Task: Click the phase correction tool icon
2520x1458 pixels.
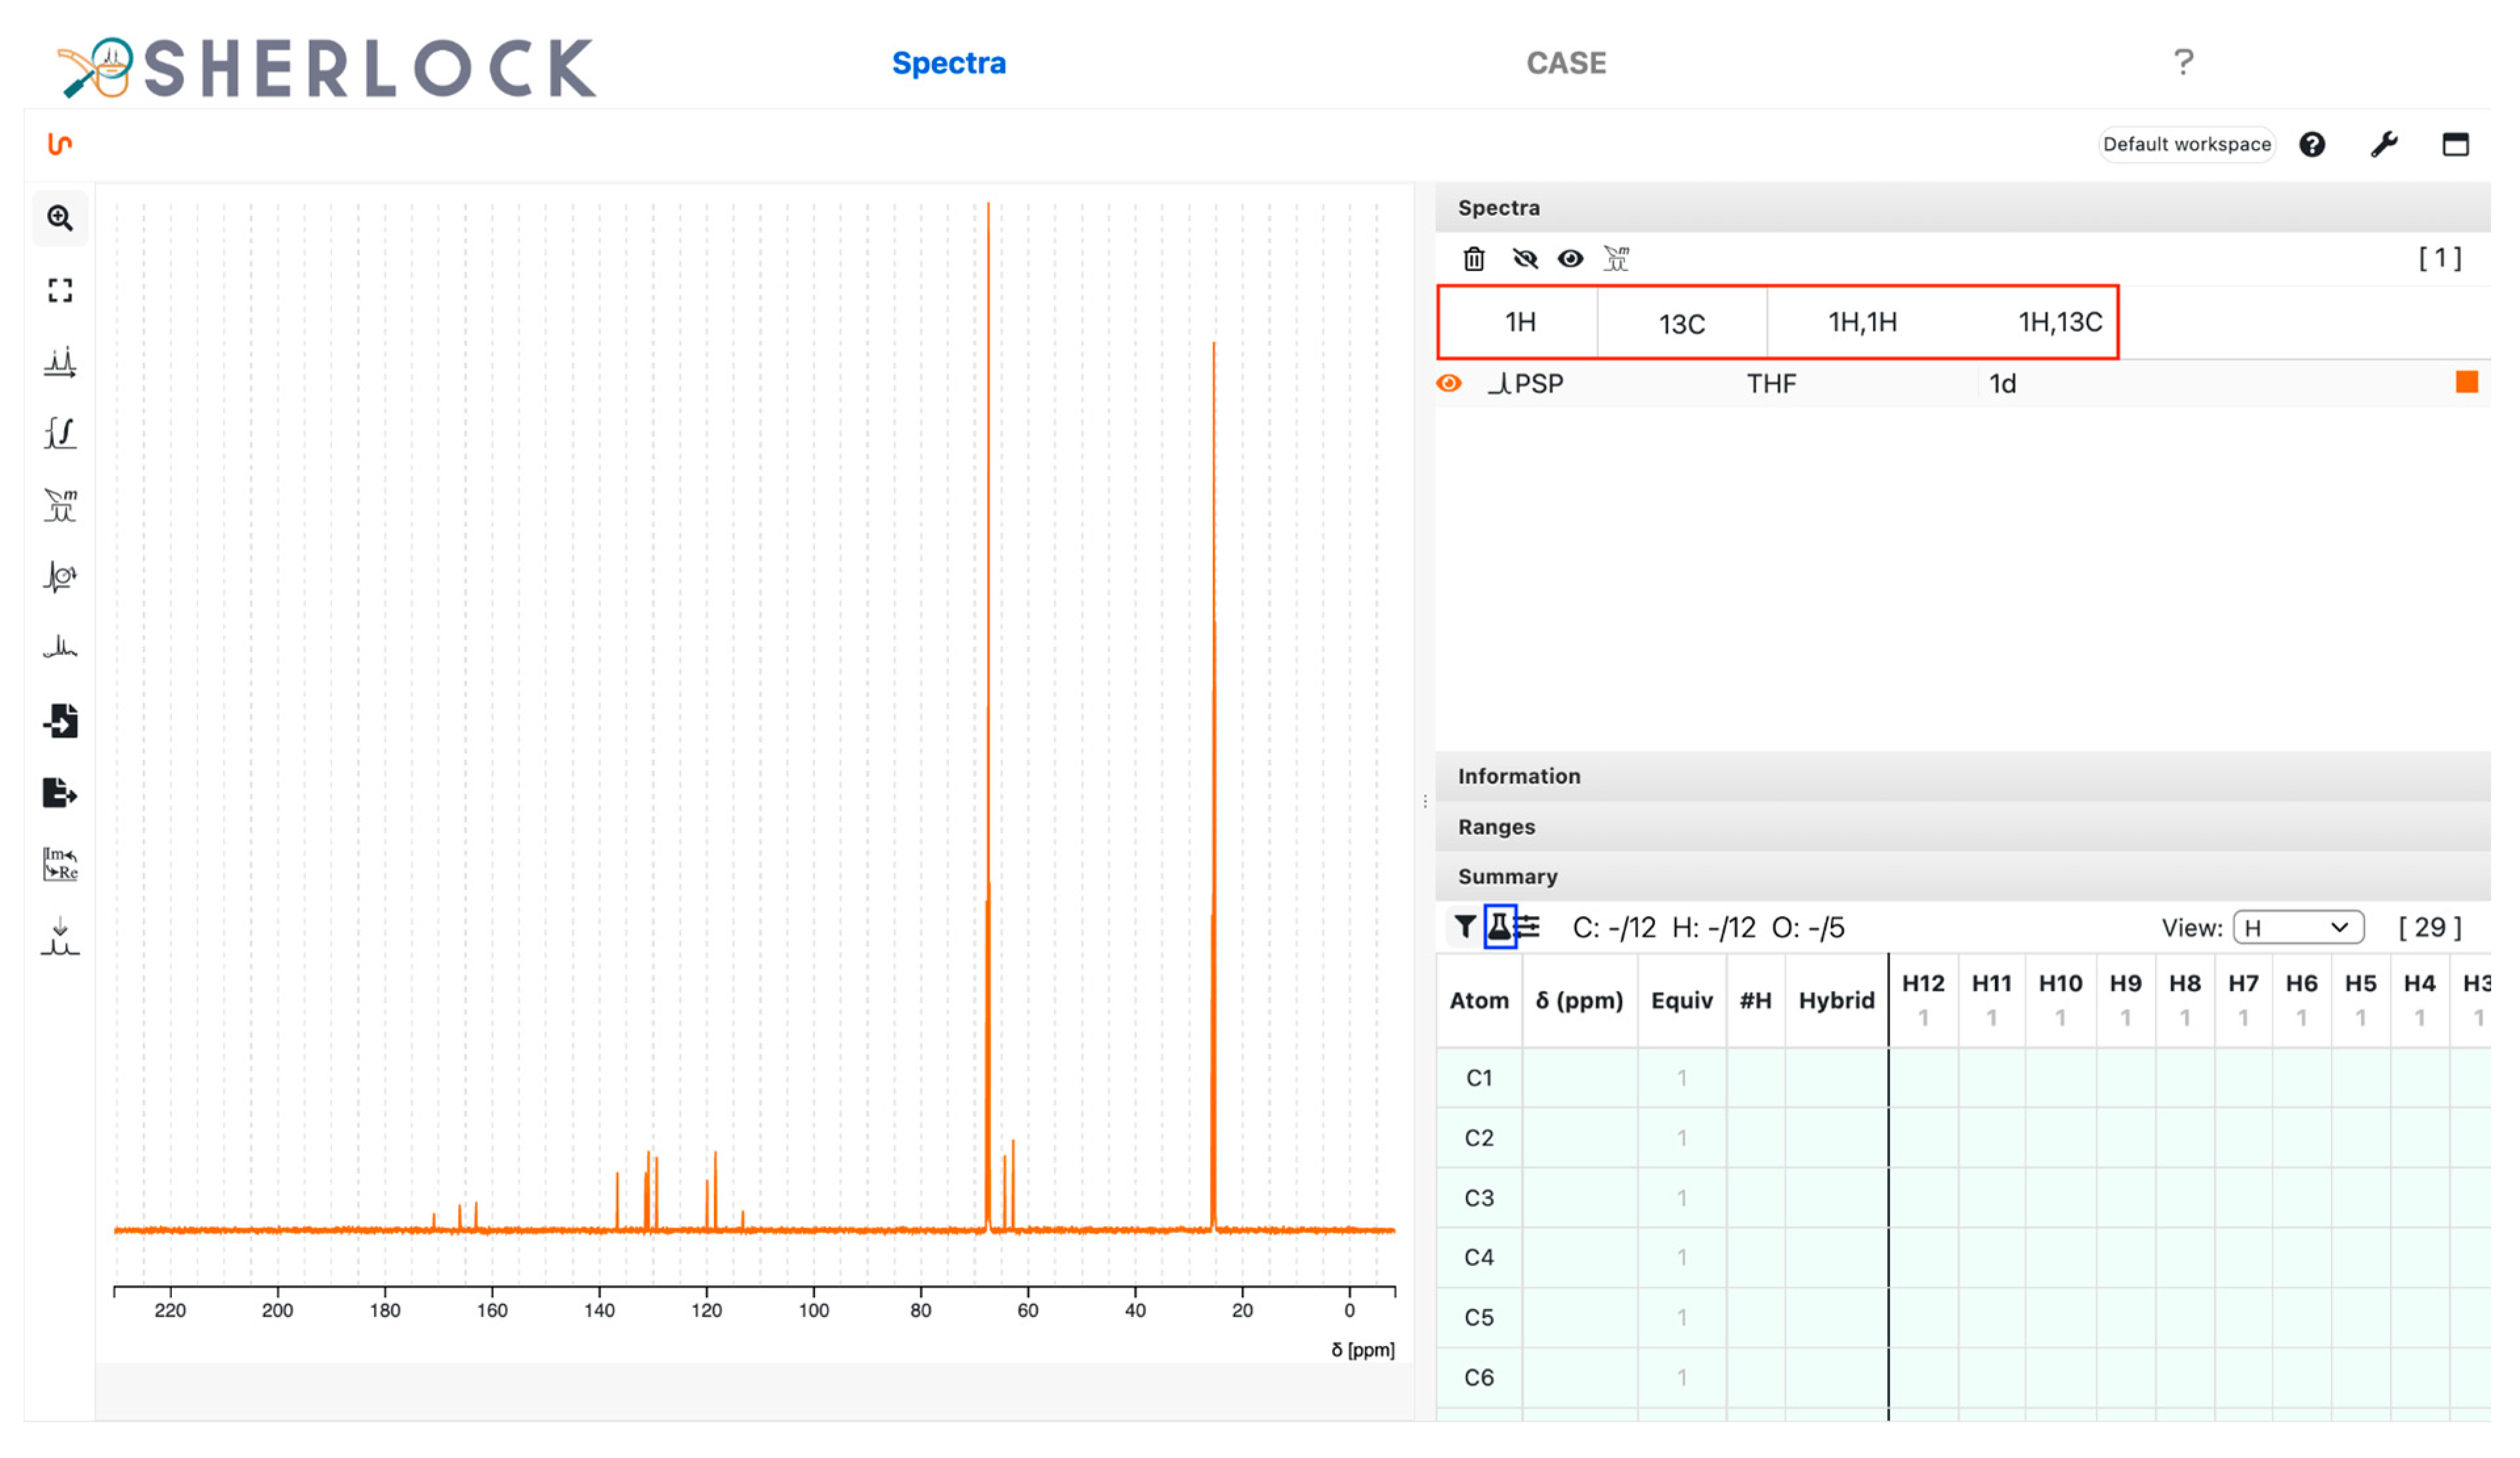Action: coord(60,577)
